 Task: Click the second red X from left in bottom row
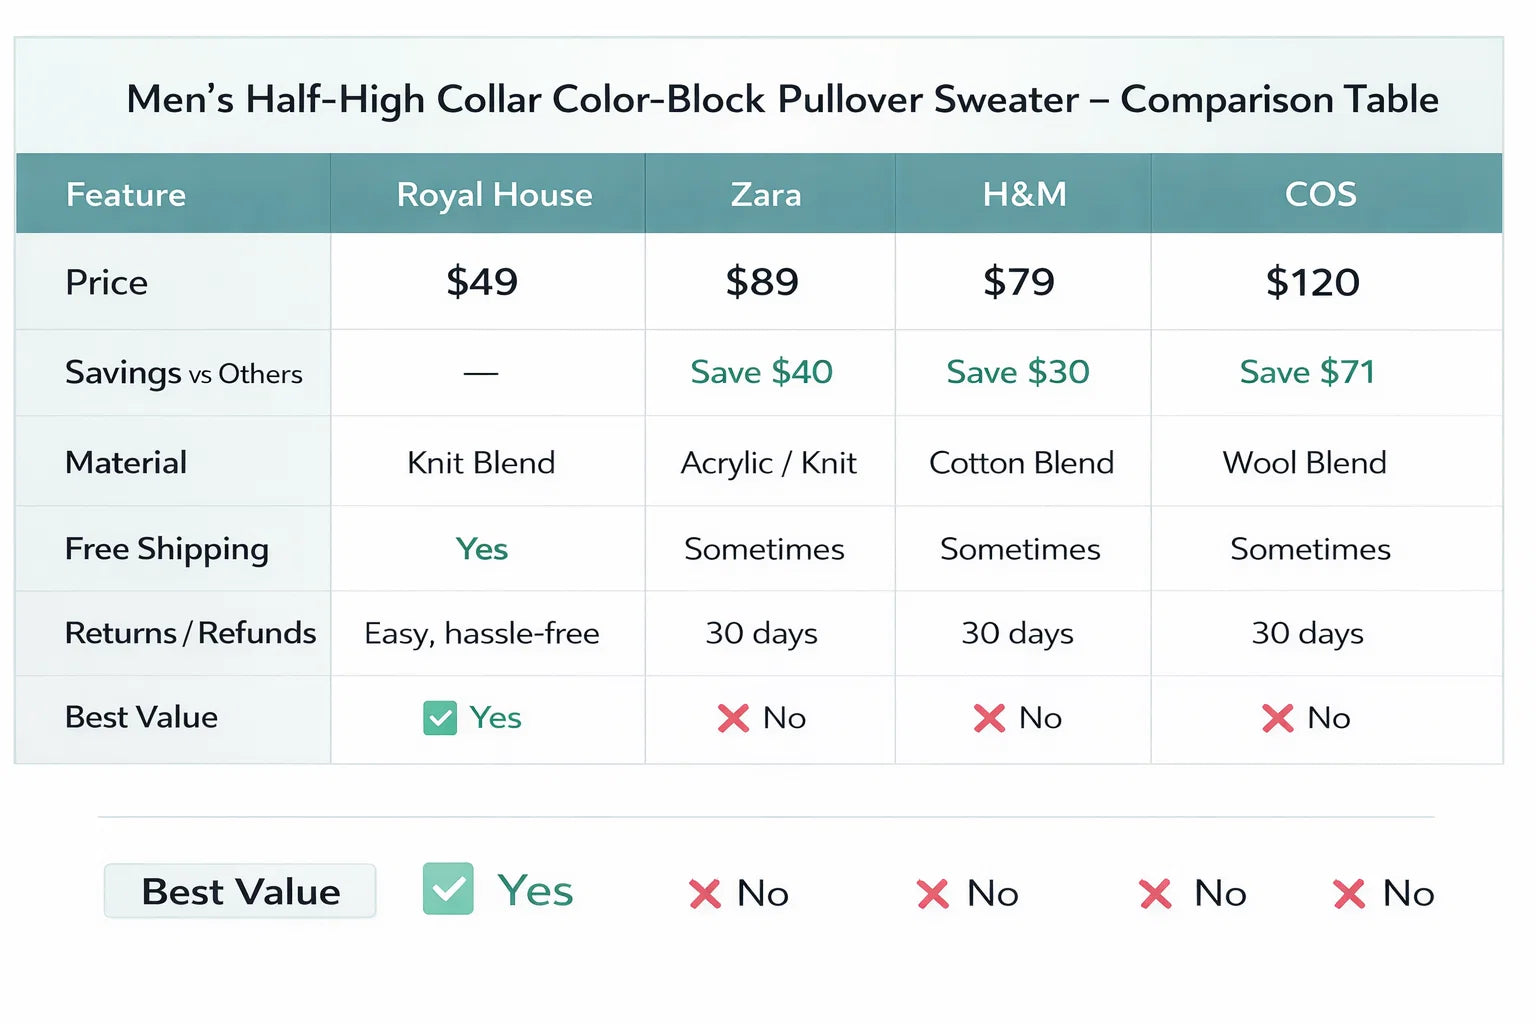coord(933,894)
